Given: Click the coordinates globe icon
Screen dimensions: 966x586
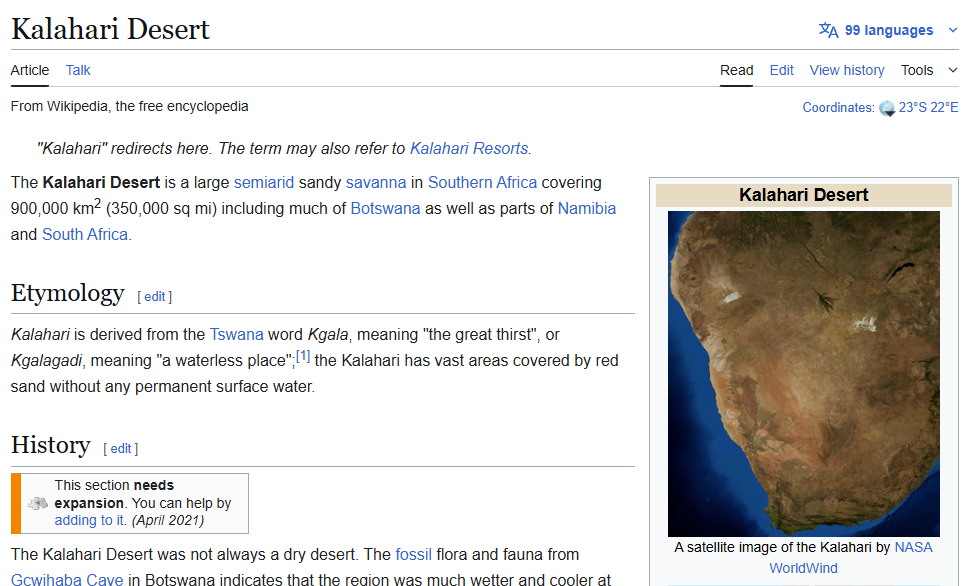Looking at the screenshot, I should (887, 108).
